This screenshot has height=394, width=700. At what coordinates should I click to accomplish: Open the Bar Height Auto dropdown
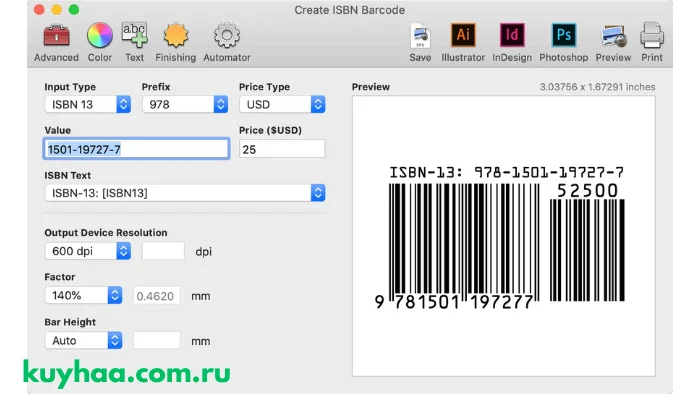click(x=83, y=340)
